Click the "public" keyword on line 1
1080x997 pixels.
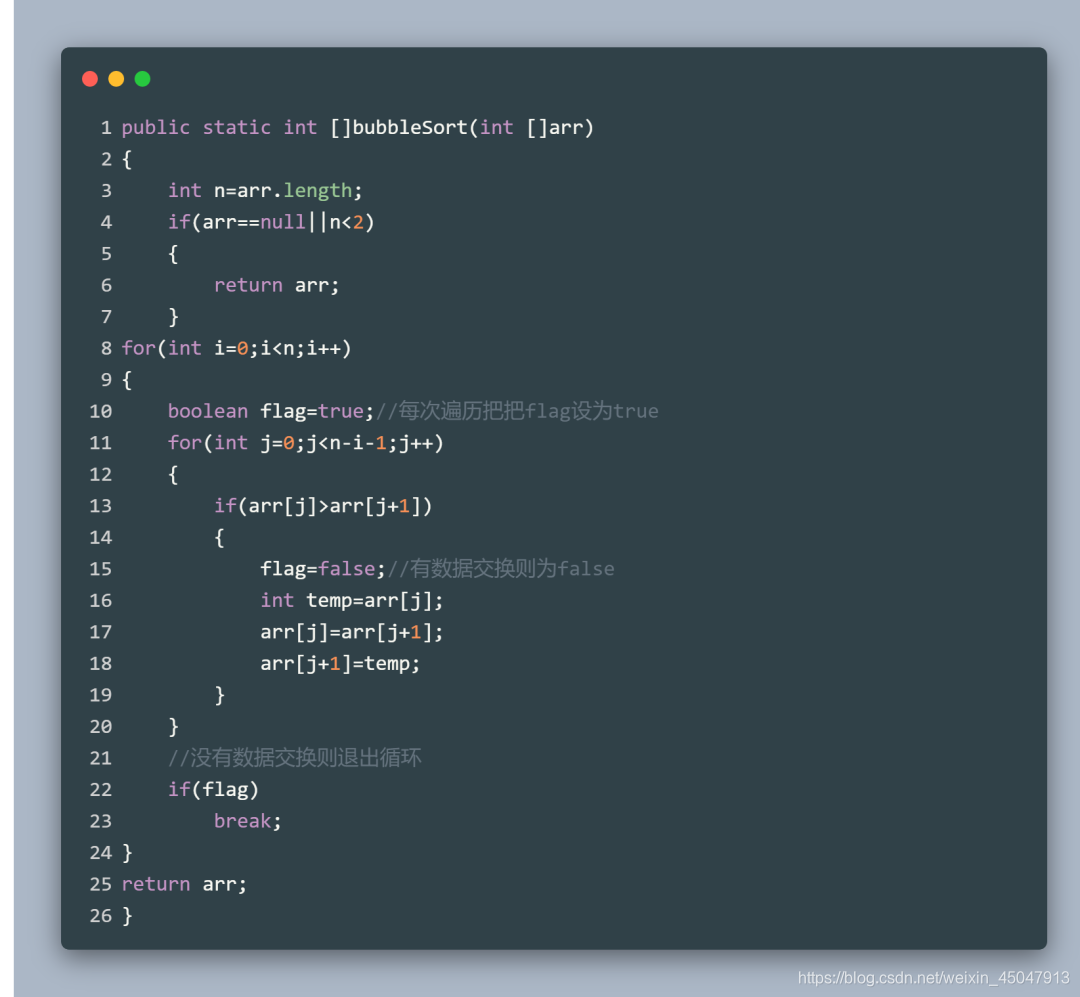click(156, 127)
